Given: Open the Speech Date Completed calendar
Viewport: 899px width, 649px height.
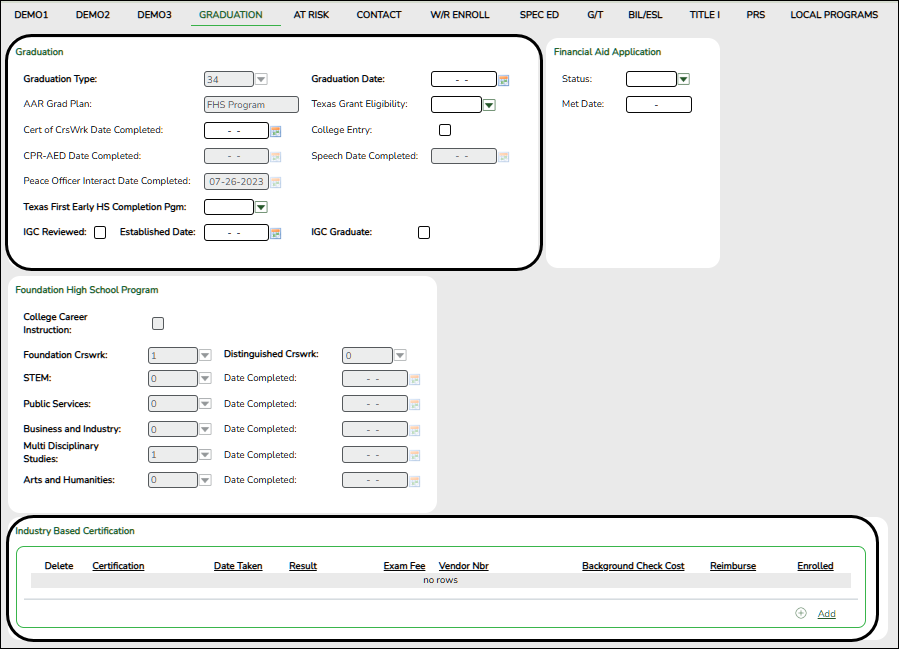Looking at the screenshot, I should click(x=505, y=156).
